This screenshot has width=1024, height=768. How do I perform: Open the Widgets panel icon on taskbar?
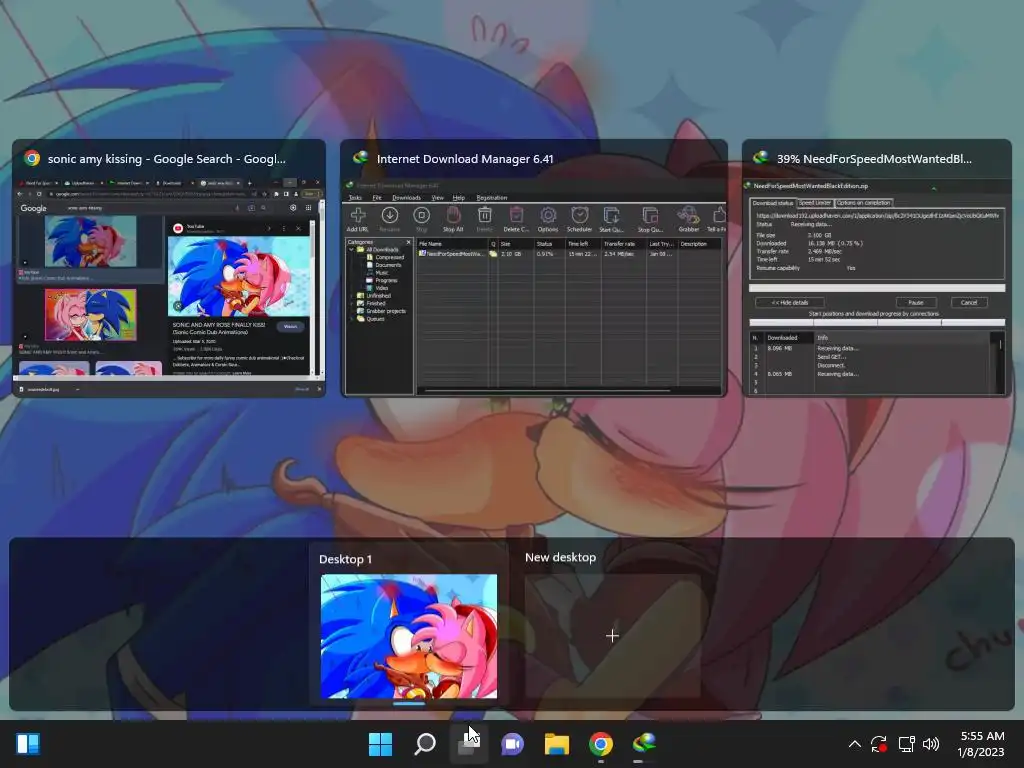(x=28, y=744)
